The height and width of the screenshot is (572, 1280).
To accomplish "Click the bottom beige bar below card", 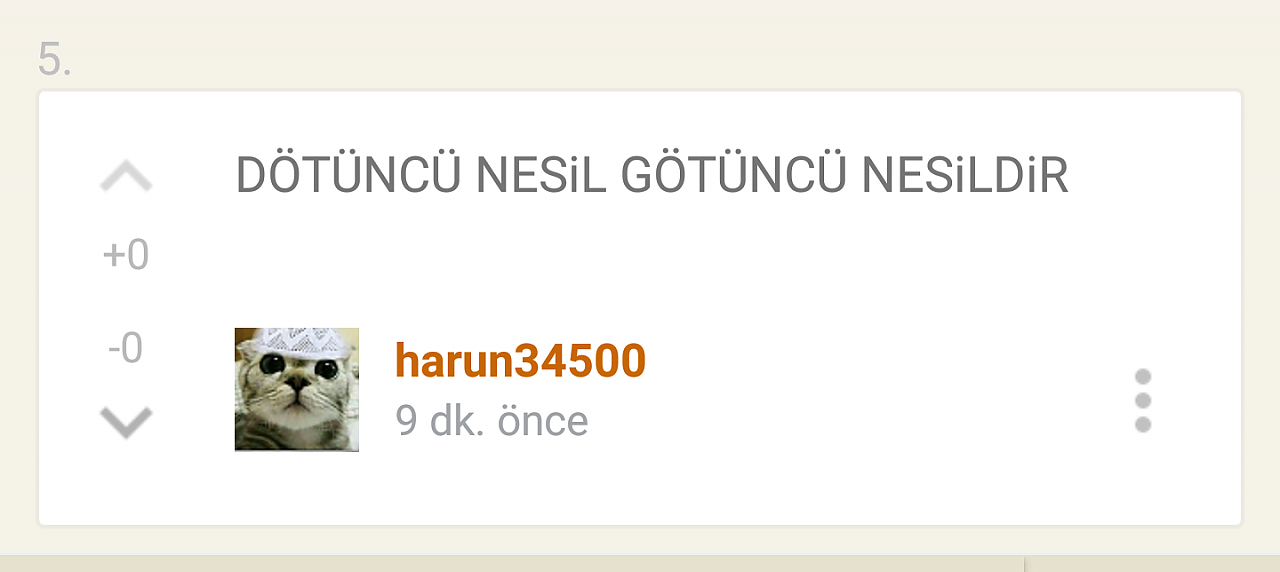I will [x=640, y=563].
